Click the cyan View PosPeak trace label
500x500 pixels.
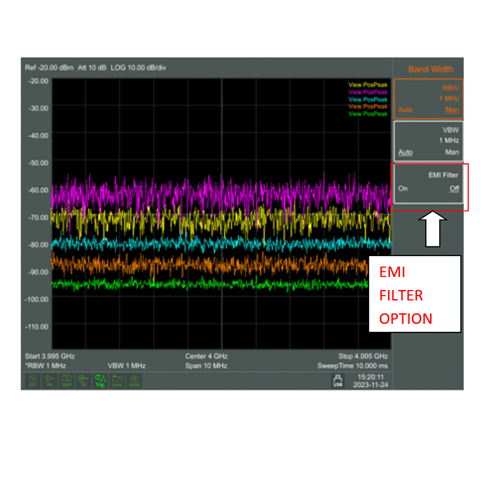[368, 99]
